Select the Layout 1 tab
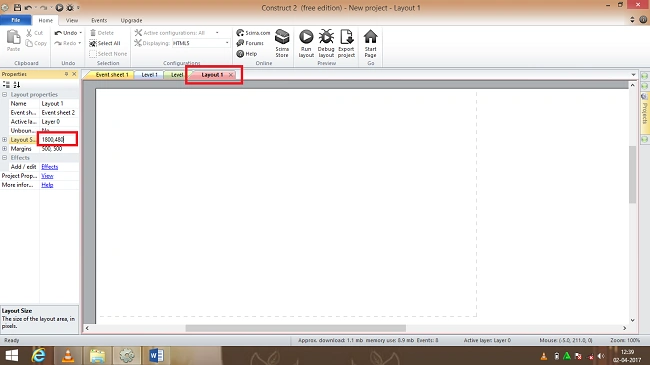The image size is (650, 365). pos(212,75)
